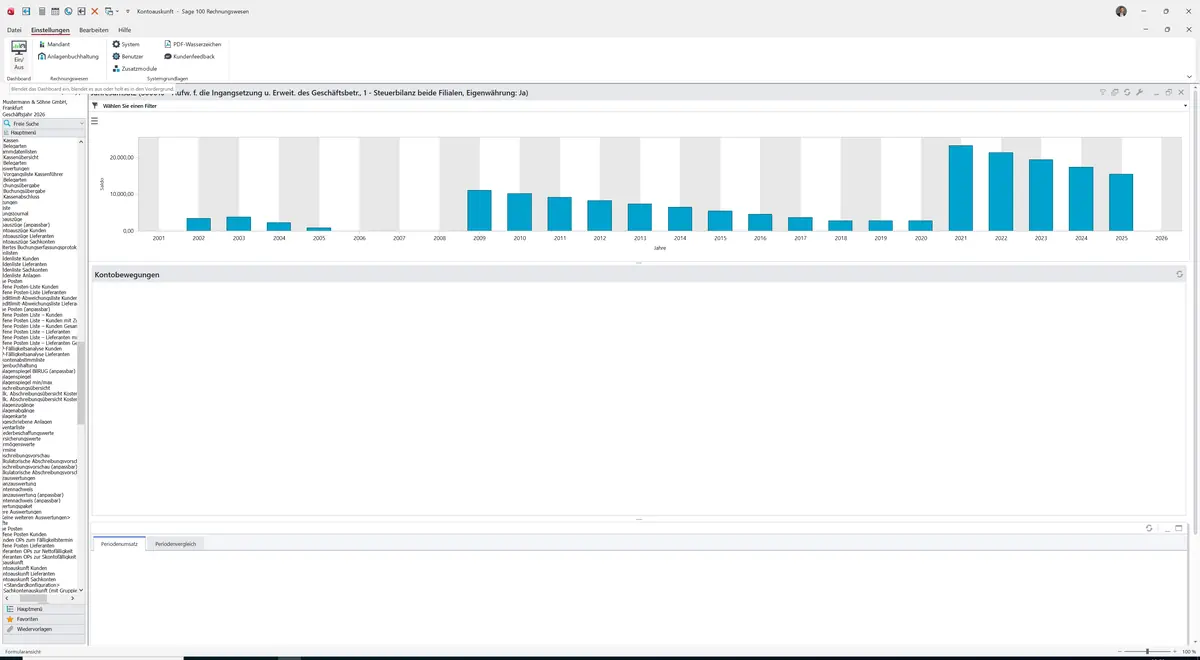This screenshot has width=1200, height=660.
Task: Open the Datei menu
Action: coord(14,30)
